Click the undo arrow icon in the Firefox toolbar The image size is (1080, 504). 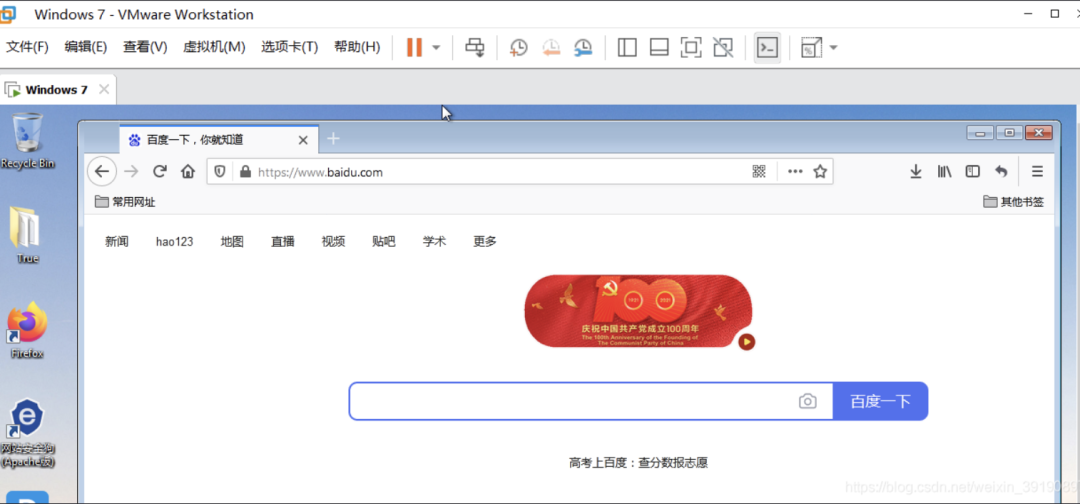point(1001,171)
